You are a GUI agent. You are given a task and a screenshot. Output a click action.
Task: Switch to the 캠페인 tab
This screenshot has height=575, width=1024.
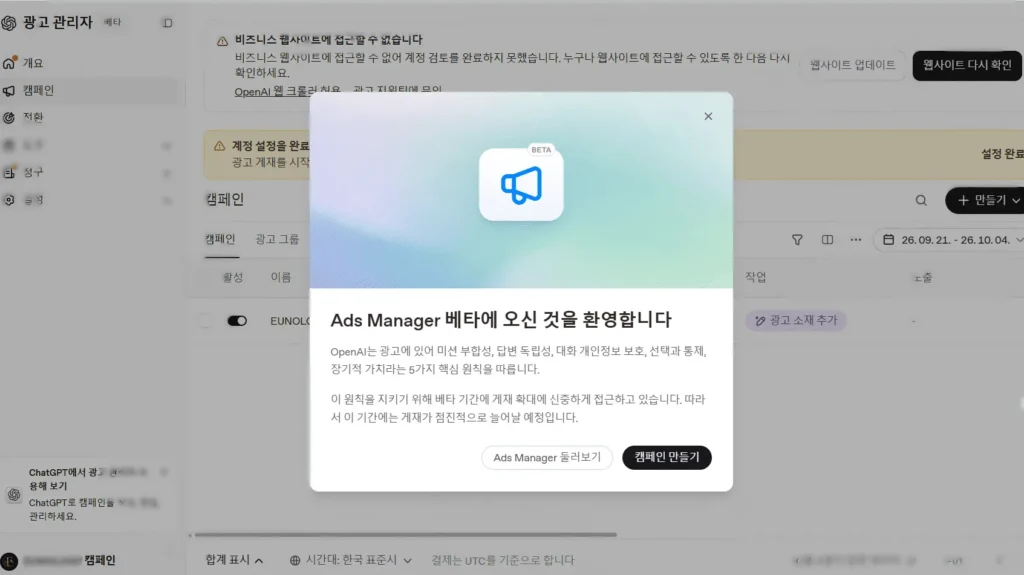coord(220,240)
